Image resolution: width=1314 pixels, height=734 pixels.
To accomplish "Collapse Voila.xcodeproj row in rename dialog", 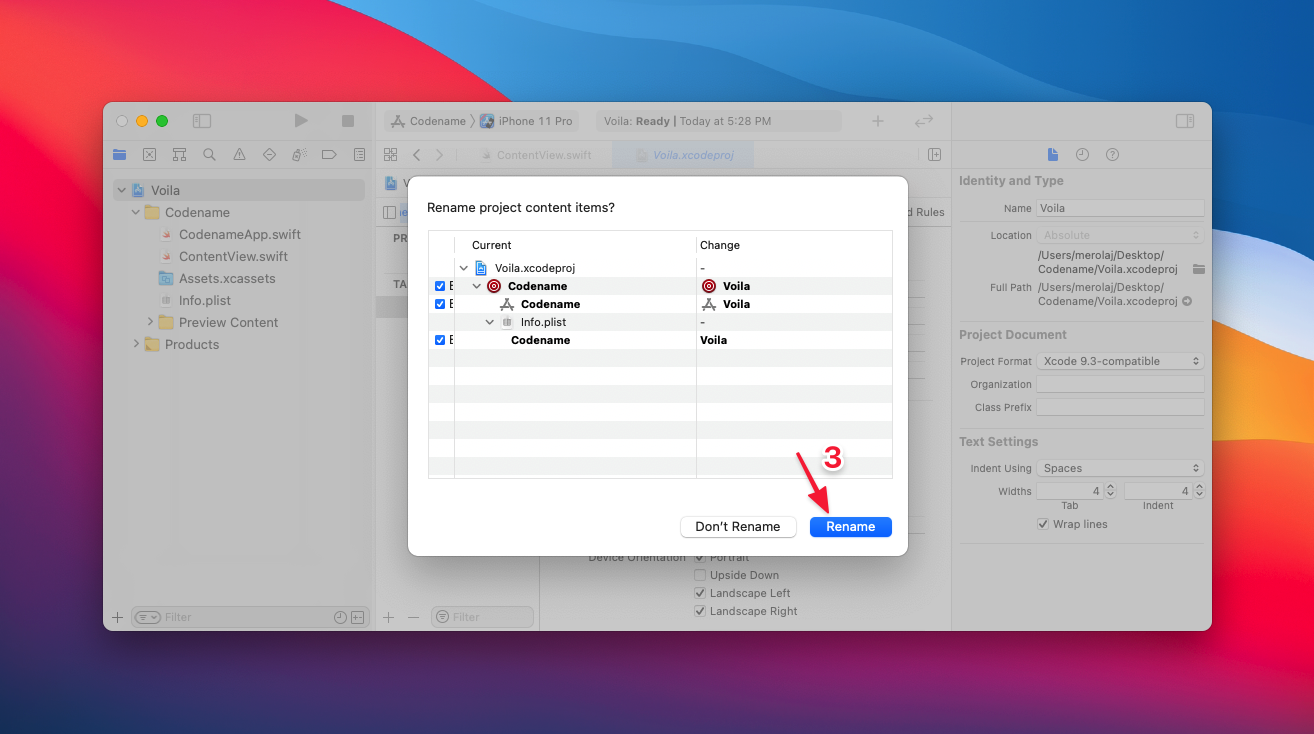I will pos(463,268).
